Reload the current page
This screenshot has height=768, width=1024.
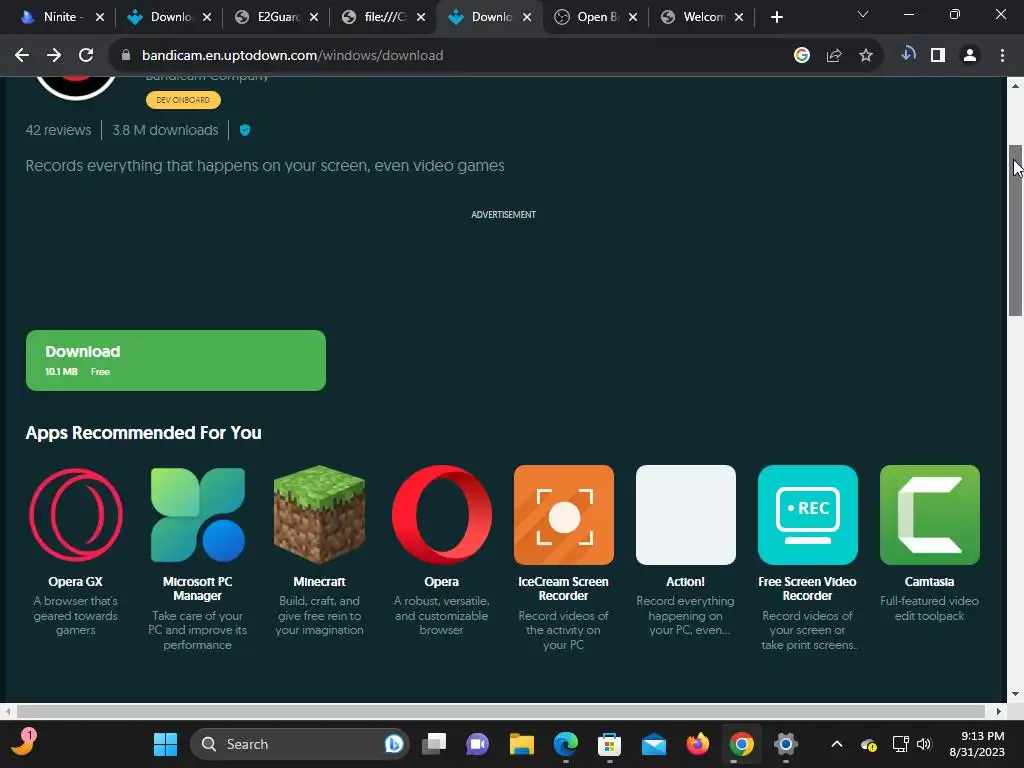click(86, 56)
